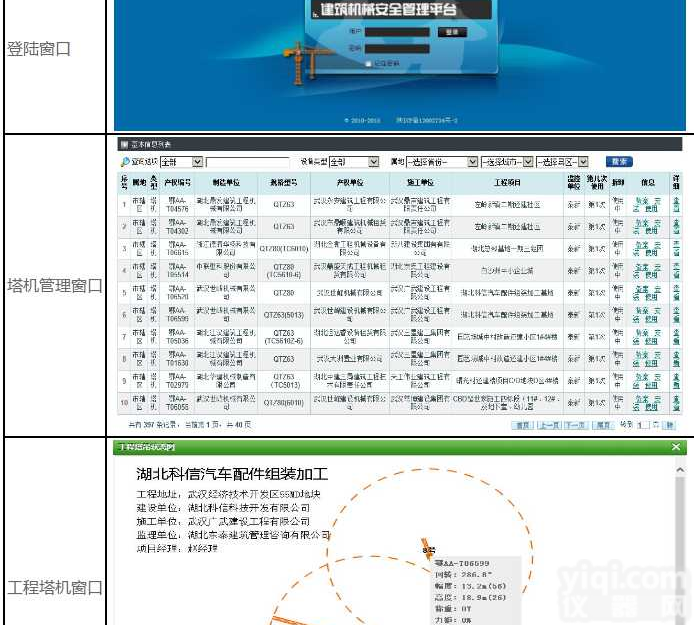Click the username input field
This screenshot has height=625, width=694.
click(398, 32)
